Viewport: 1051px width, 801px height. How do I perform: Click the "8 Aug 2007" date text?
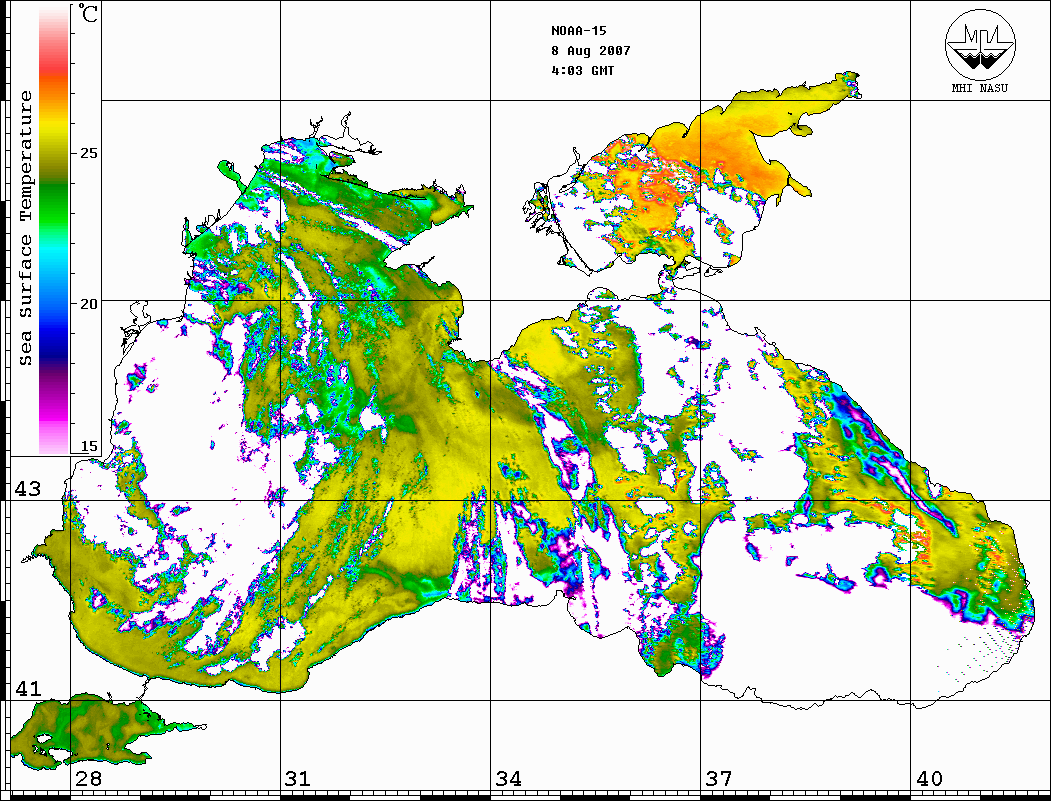click(x=591, y=51)
